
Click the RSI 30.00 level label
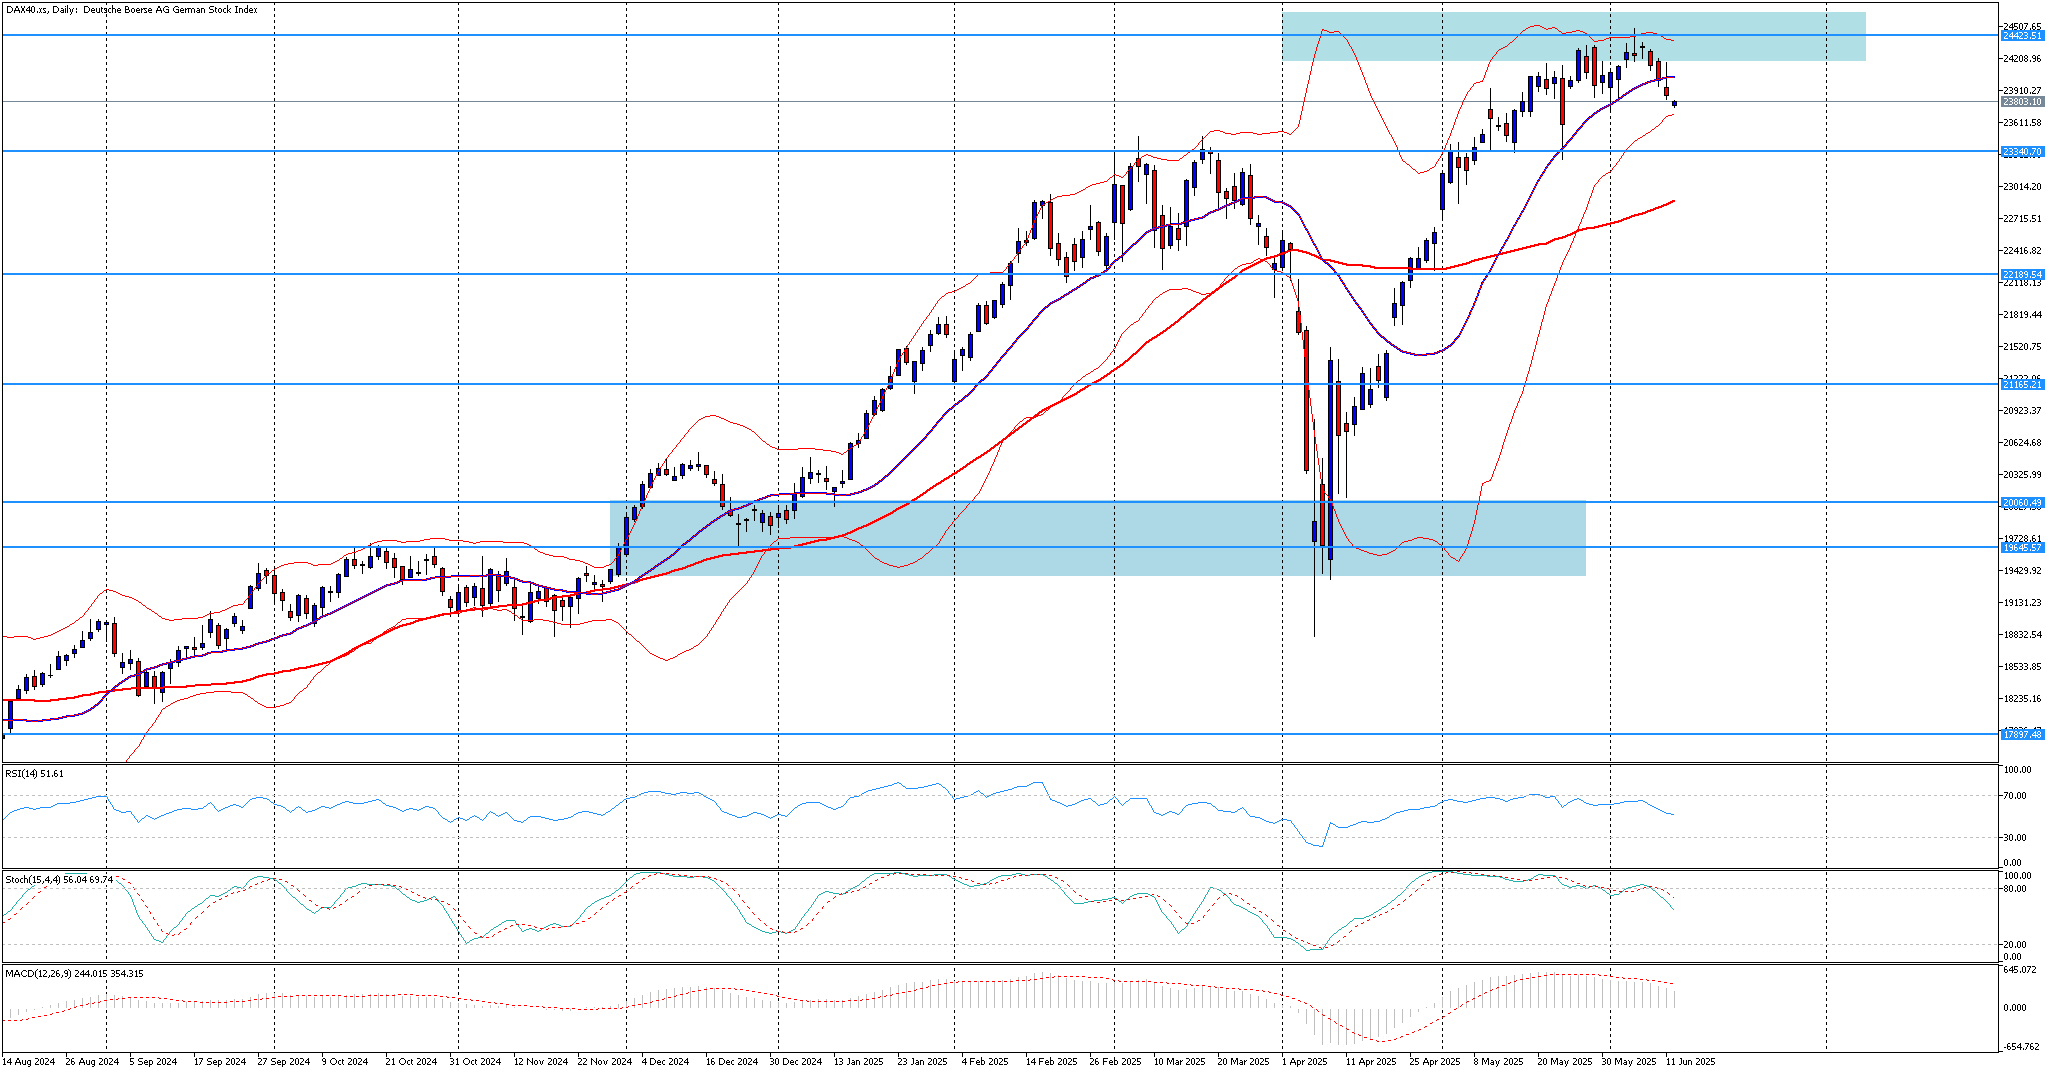(x=2016, y=838)
